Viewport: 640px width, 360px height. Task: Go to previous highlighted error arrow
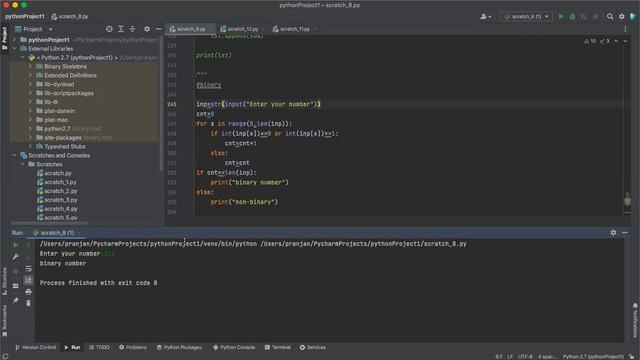click(x=616, y=41)
